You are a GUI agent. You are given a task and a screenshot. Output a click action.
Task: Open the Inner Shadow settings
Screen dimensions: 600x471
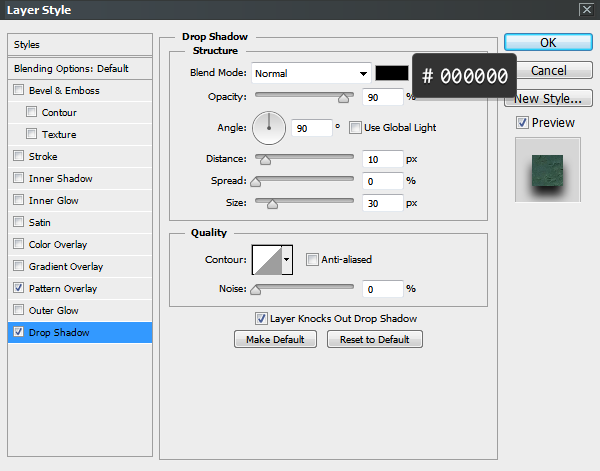61,179
